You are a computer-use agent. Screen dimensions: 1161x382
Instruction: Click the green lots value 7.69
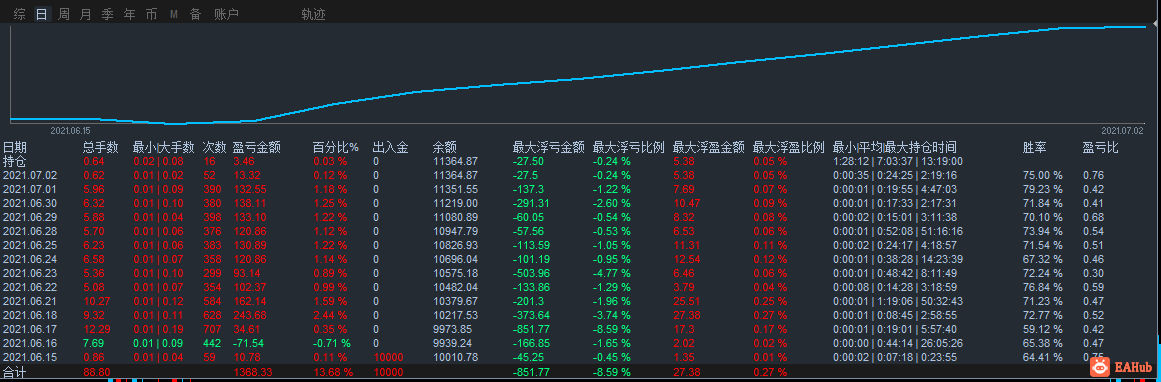[x=94, y=343]
